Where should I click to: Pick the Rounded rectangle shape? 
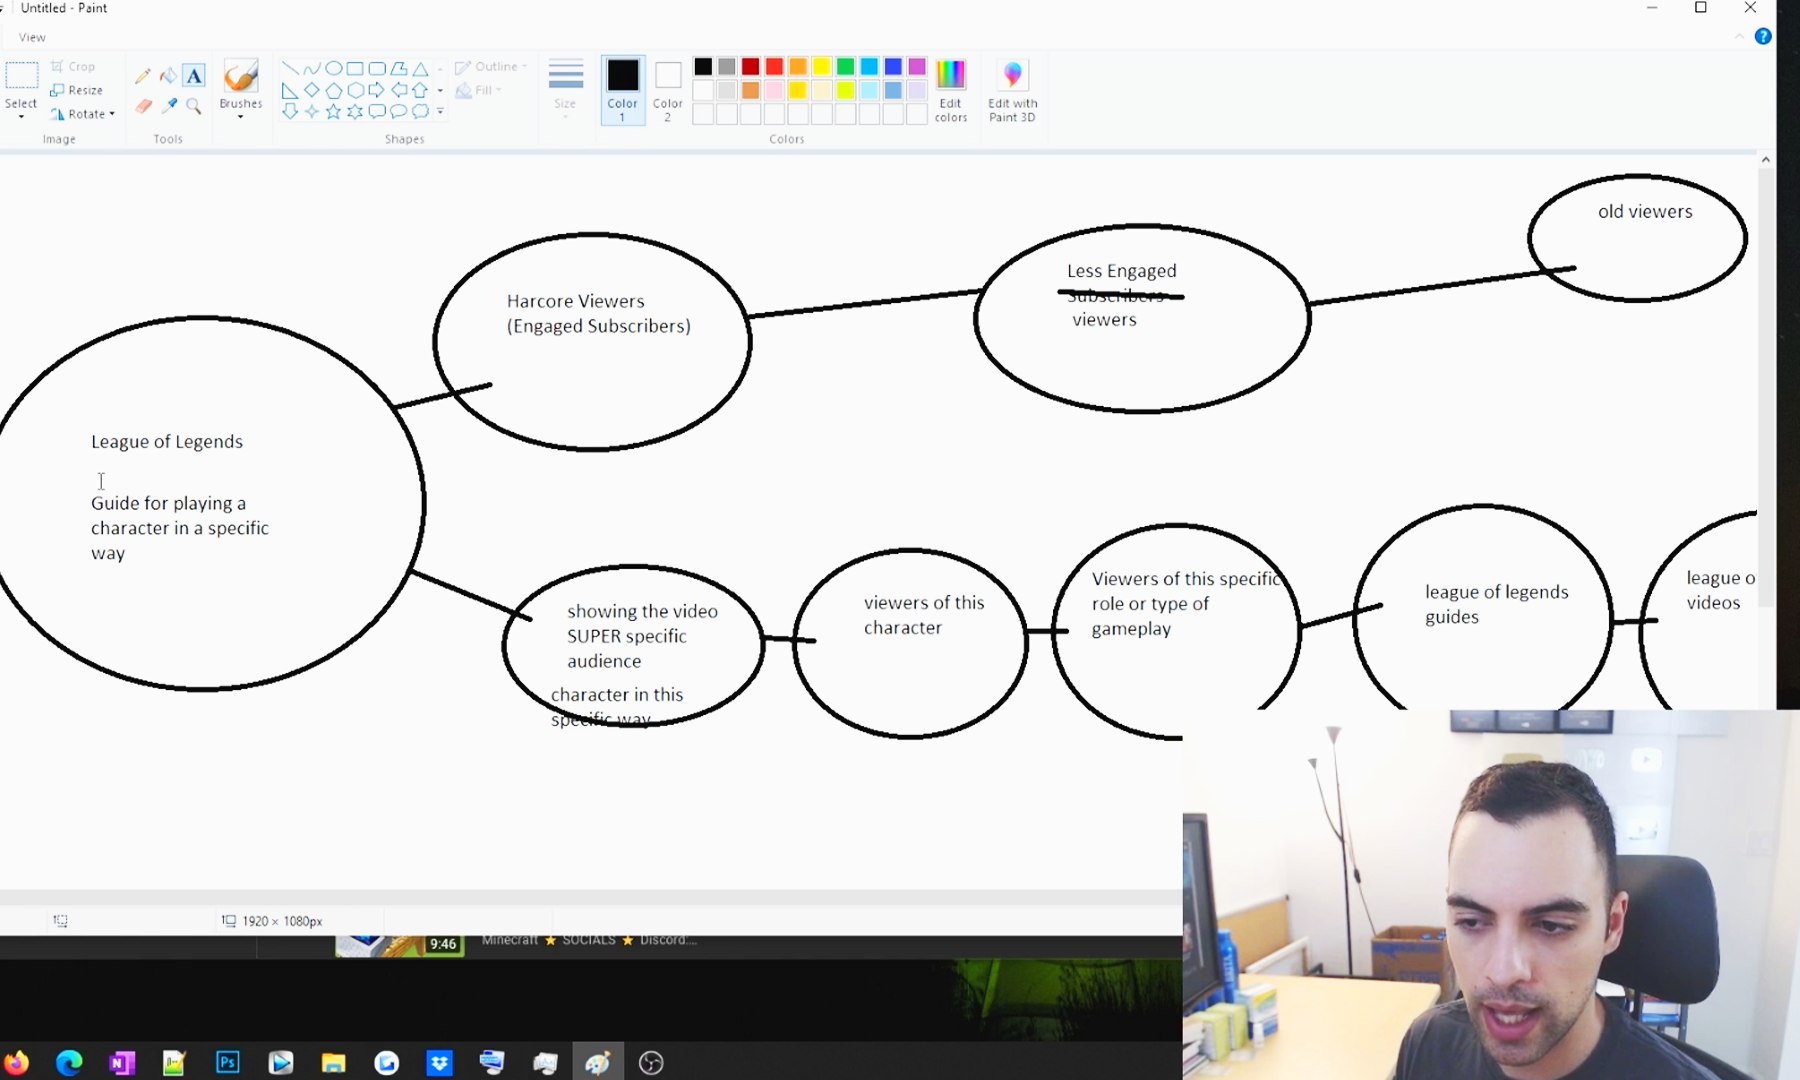pyautogui.click(x=377, y=68)
